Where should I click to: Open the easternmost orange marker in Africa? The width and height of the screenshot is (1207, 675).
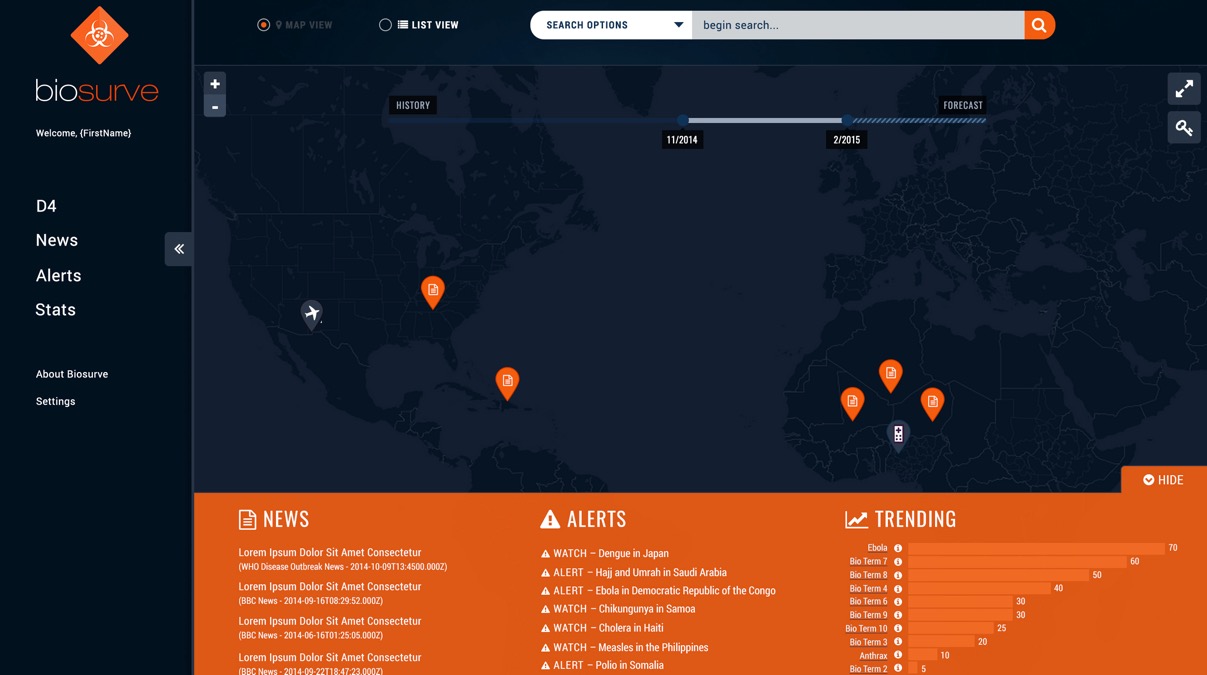tap(932, 403)
